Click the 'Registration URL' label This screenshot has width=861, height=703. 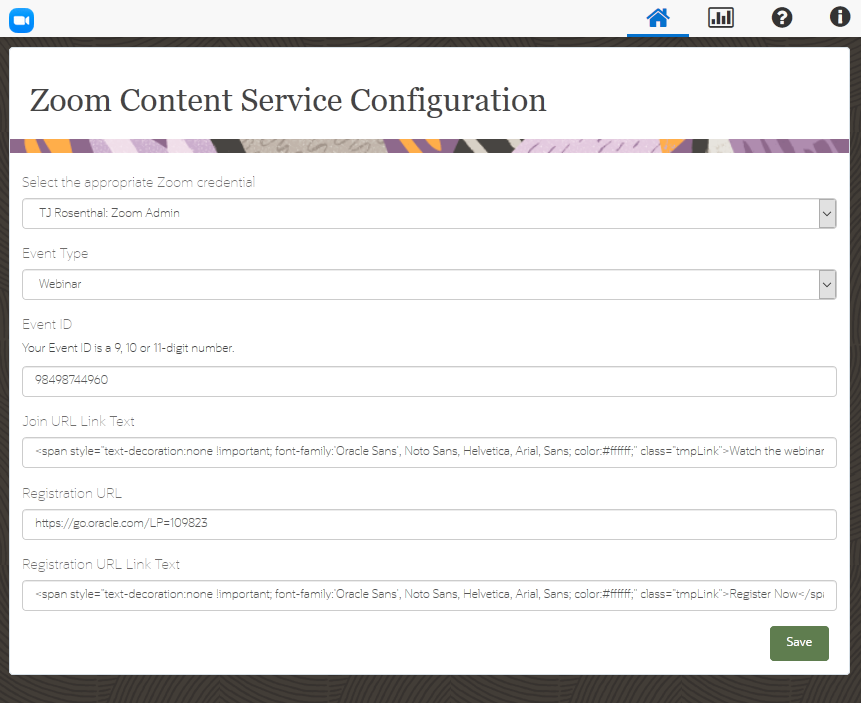(72, 493)
